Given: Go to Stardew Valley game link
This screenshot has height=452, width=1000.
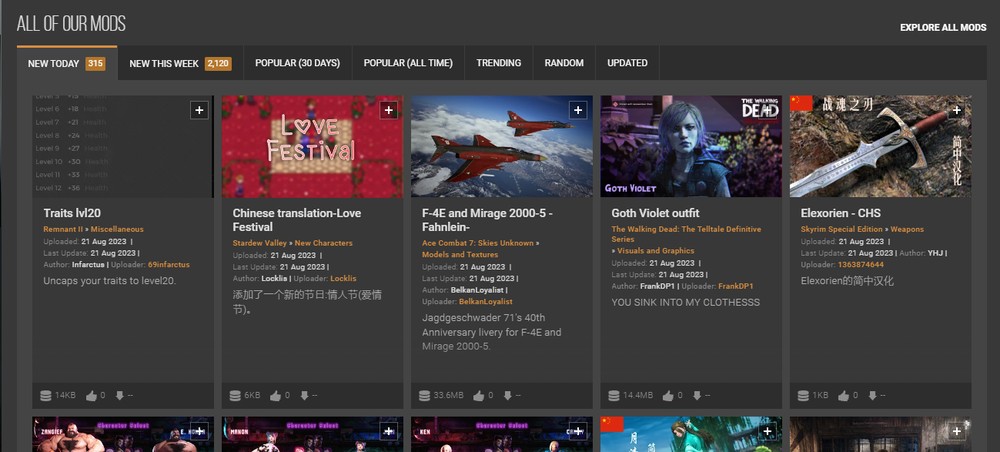Looking at the screenshot, I should pyautogui.click(x=260, y=243).
